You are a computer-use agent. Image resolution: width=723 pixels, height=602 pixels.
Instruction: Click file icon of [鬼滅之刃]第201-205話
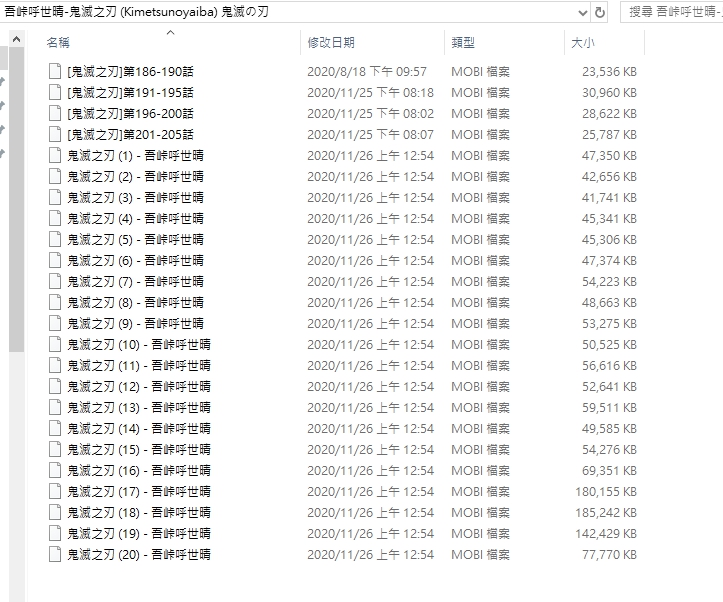[x=55, y=135]
